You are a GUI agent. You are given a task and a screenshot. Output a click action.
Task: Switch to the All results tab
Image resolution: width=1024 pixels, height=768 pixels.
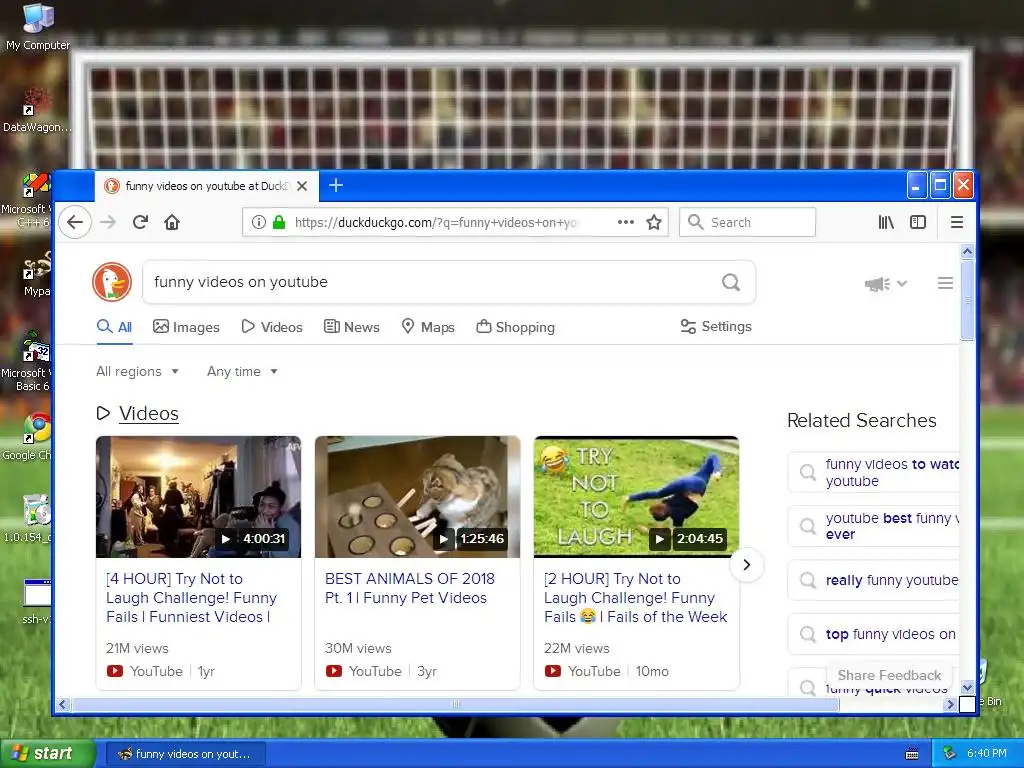click(114, 327)
